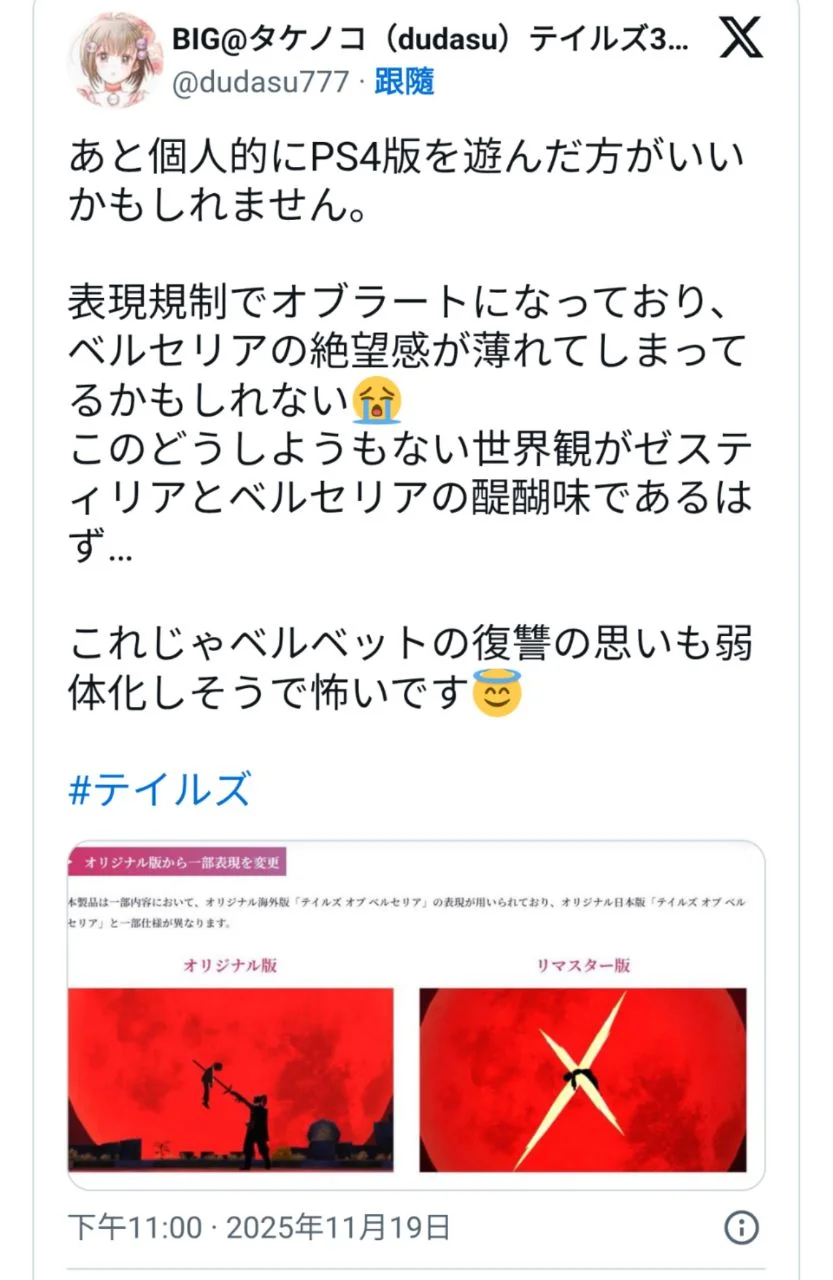833x1280 pixels.
Task: Click the 表現規制でオブラート paragraph
Action: tap(409, 472)
